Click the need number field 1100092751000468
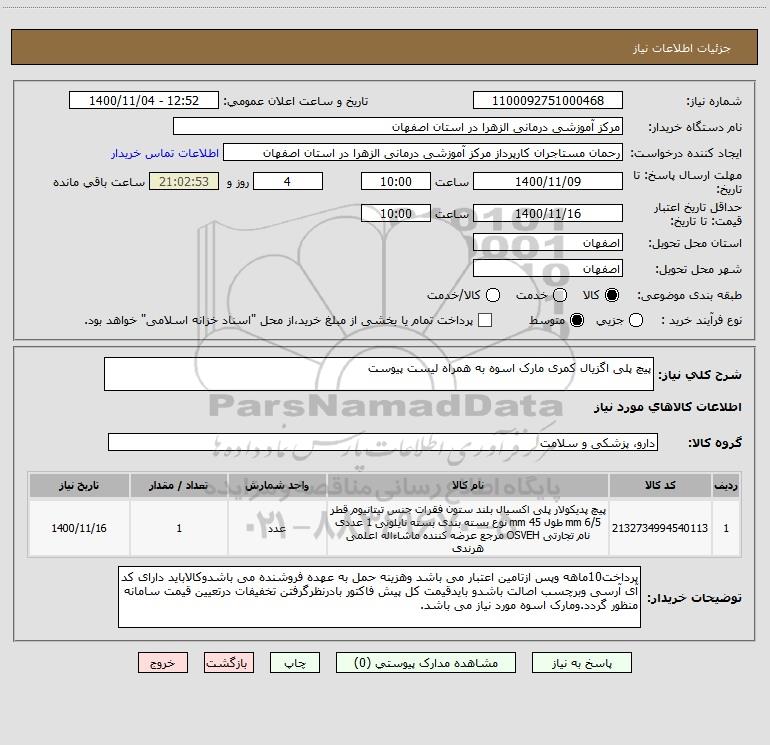770x745 pixels. tap(548, 101)
